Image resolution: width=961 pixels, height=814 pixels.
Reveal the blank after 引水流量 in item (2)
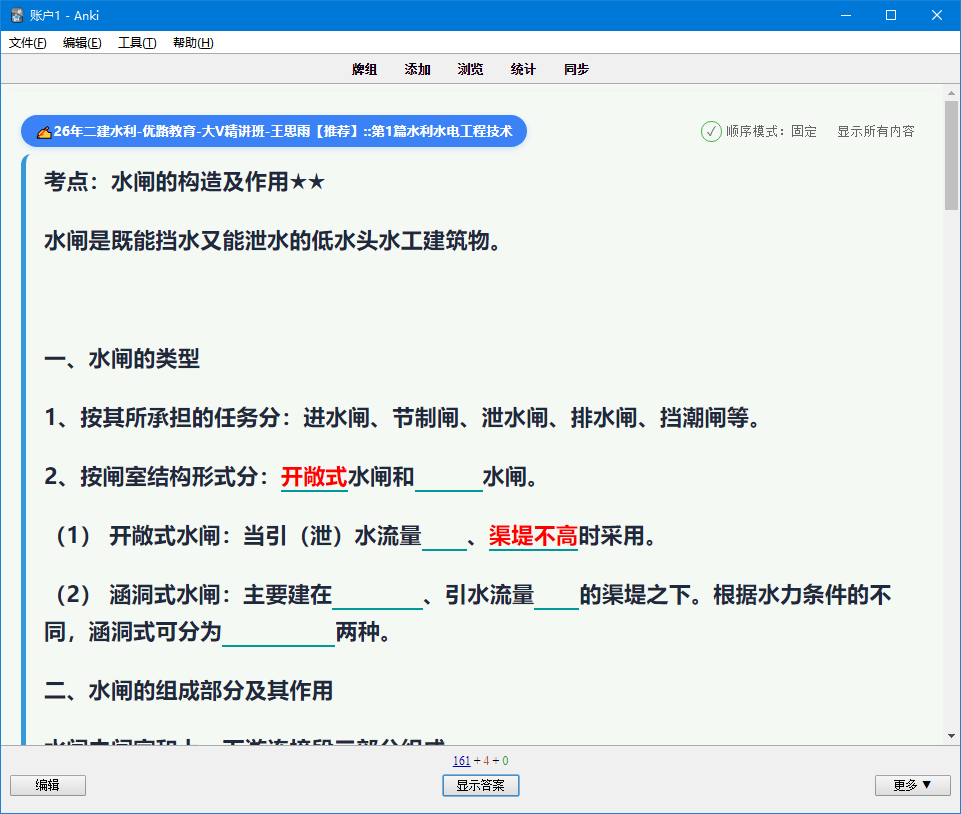(x=556, y=597)
